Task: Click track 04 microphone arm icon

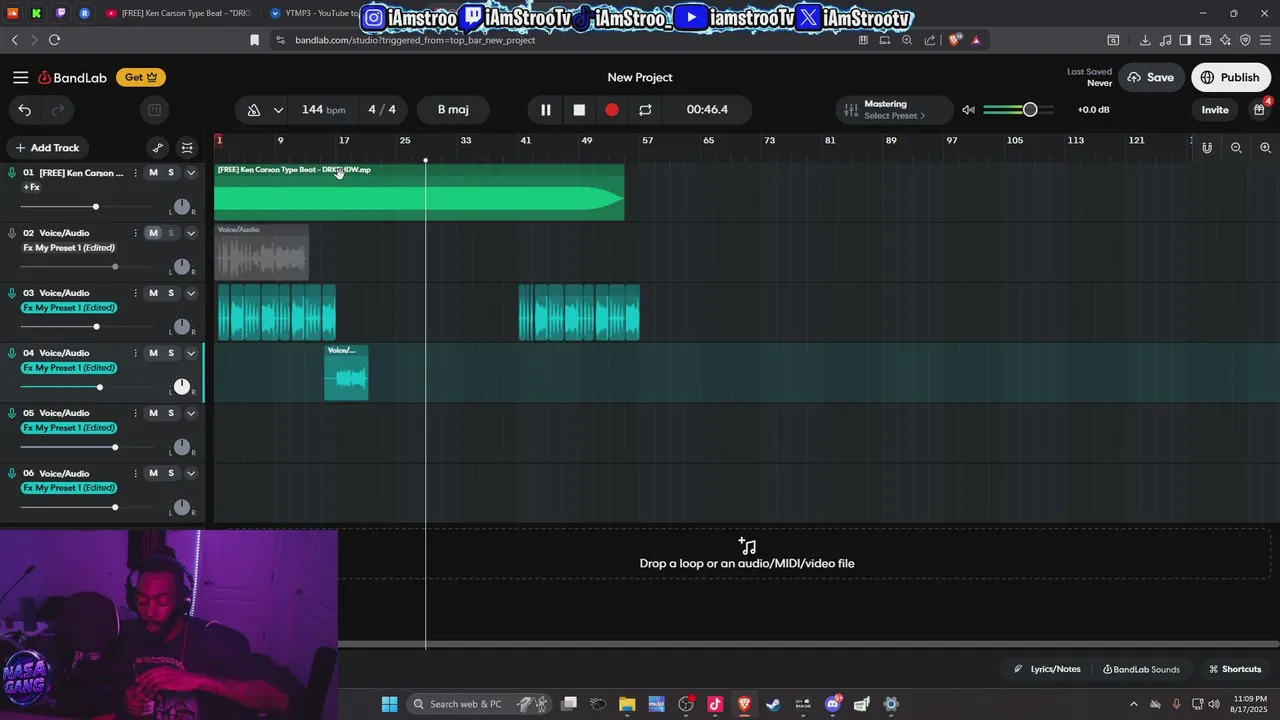Action: pyautogui.click(x=12, y=353)
